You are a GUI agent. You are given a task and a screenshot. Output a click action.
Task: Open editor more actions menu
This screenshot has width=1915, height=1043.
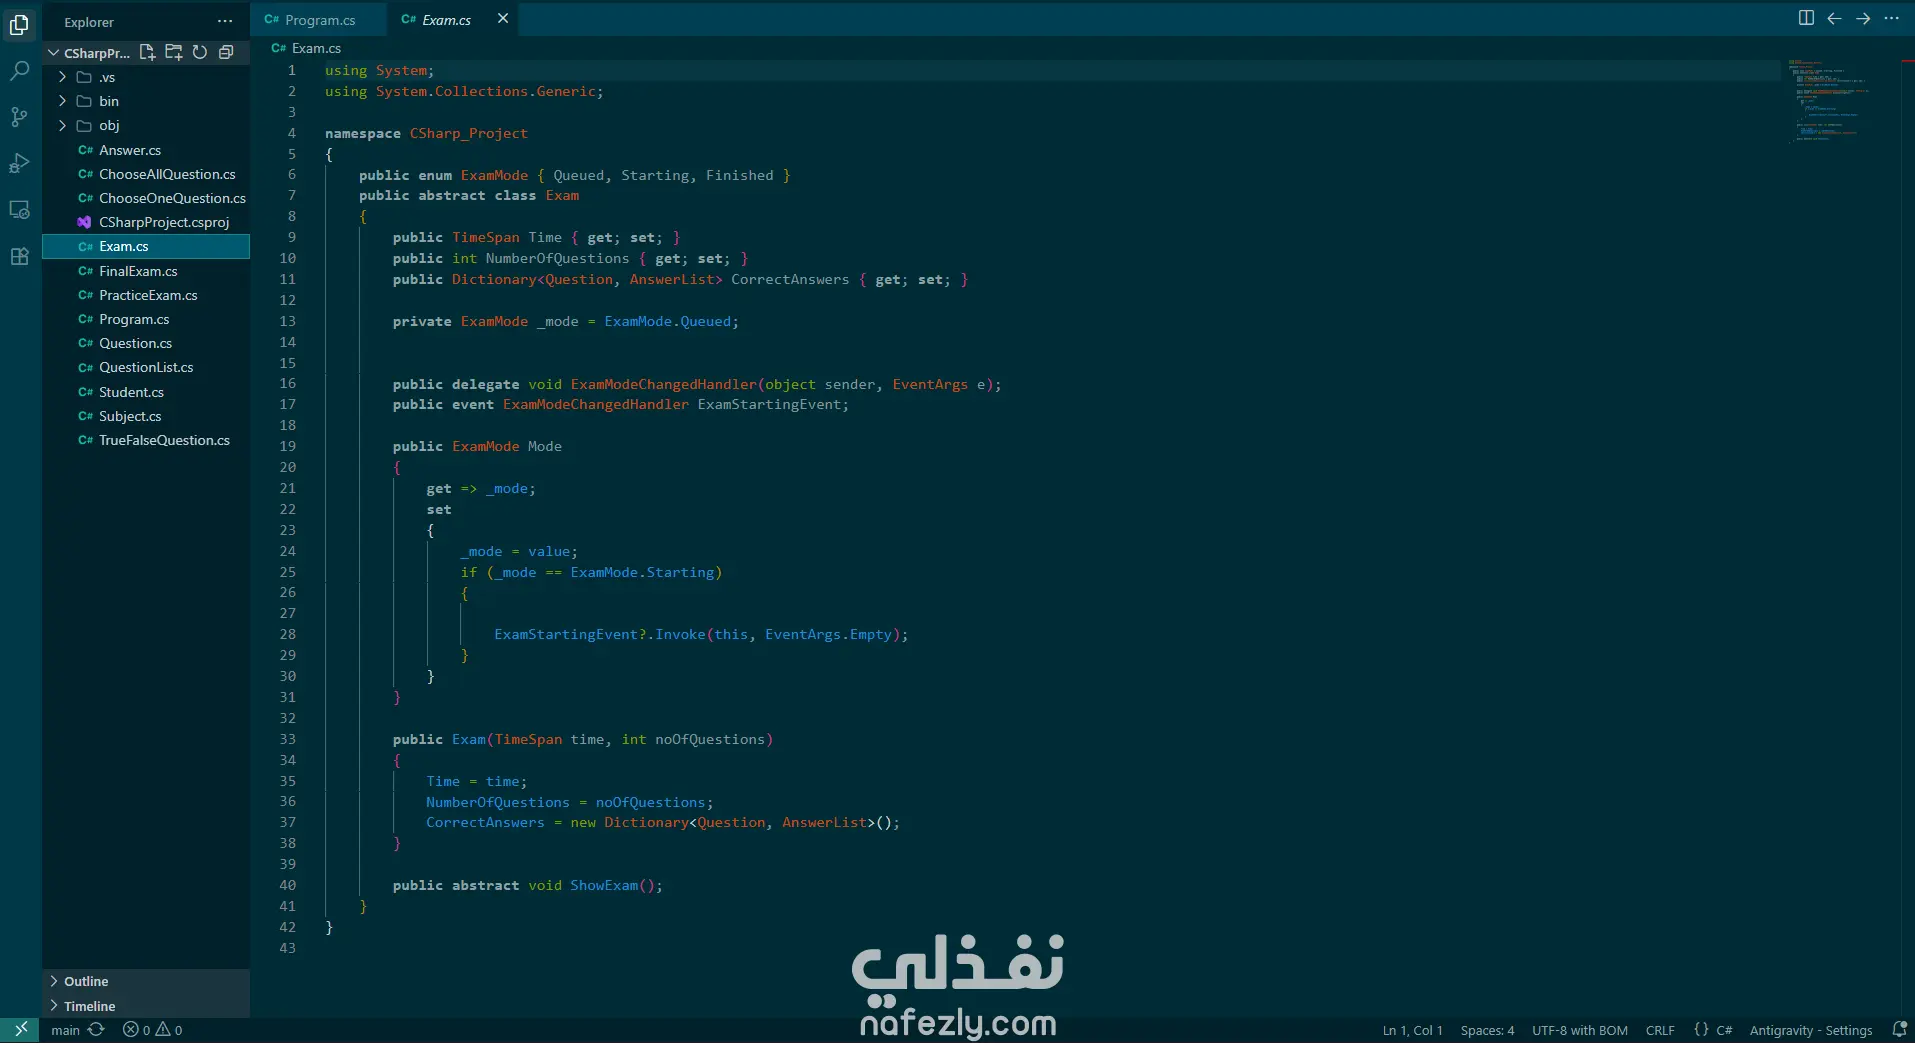1891,18
